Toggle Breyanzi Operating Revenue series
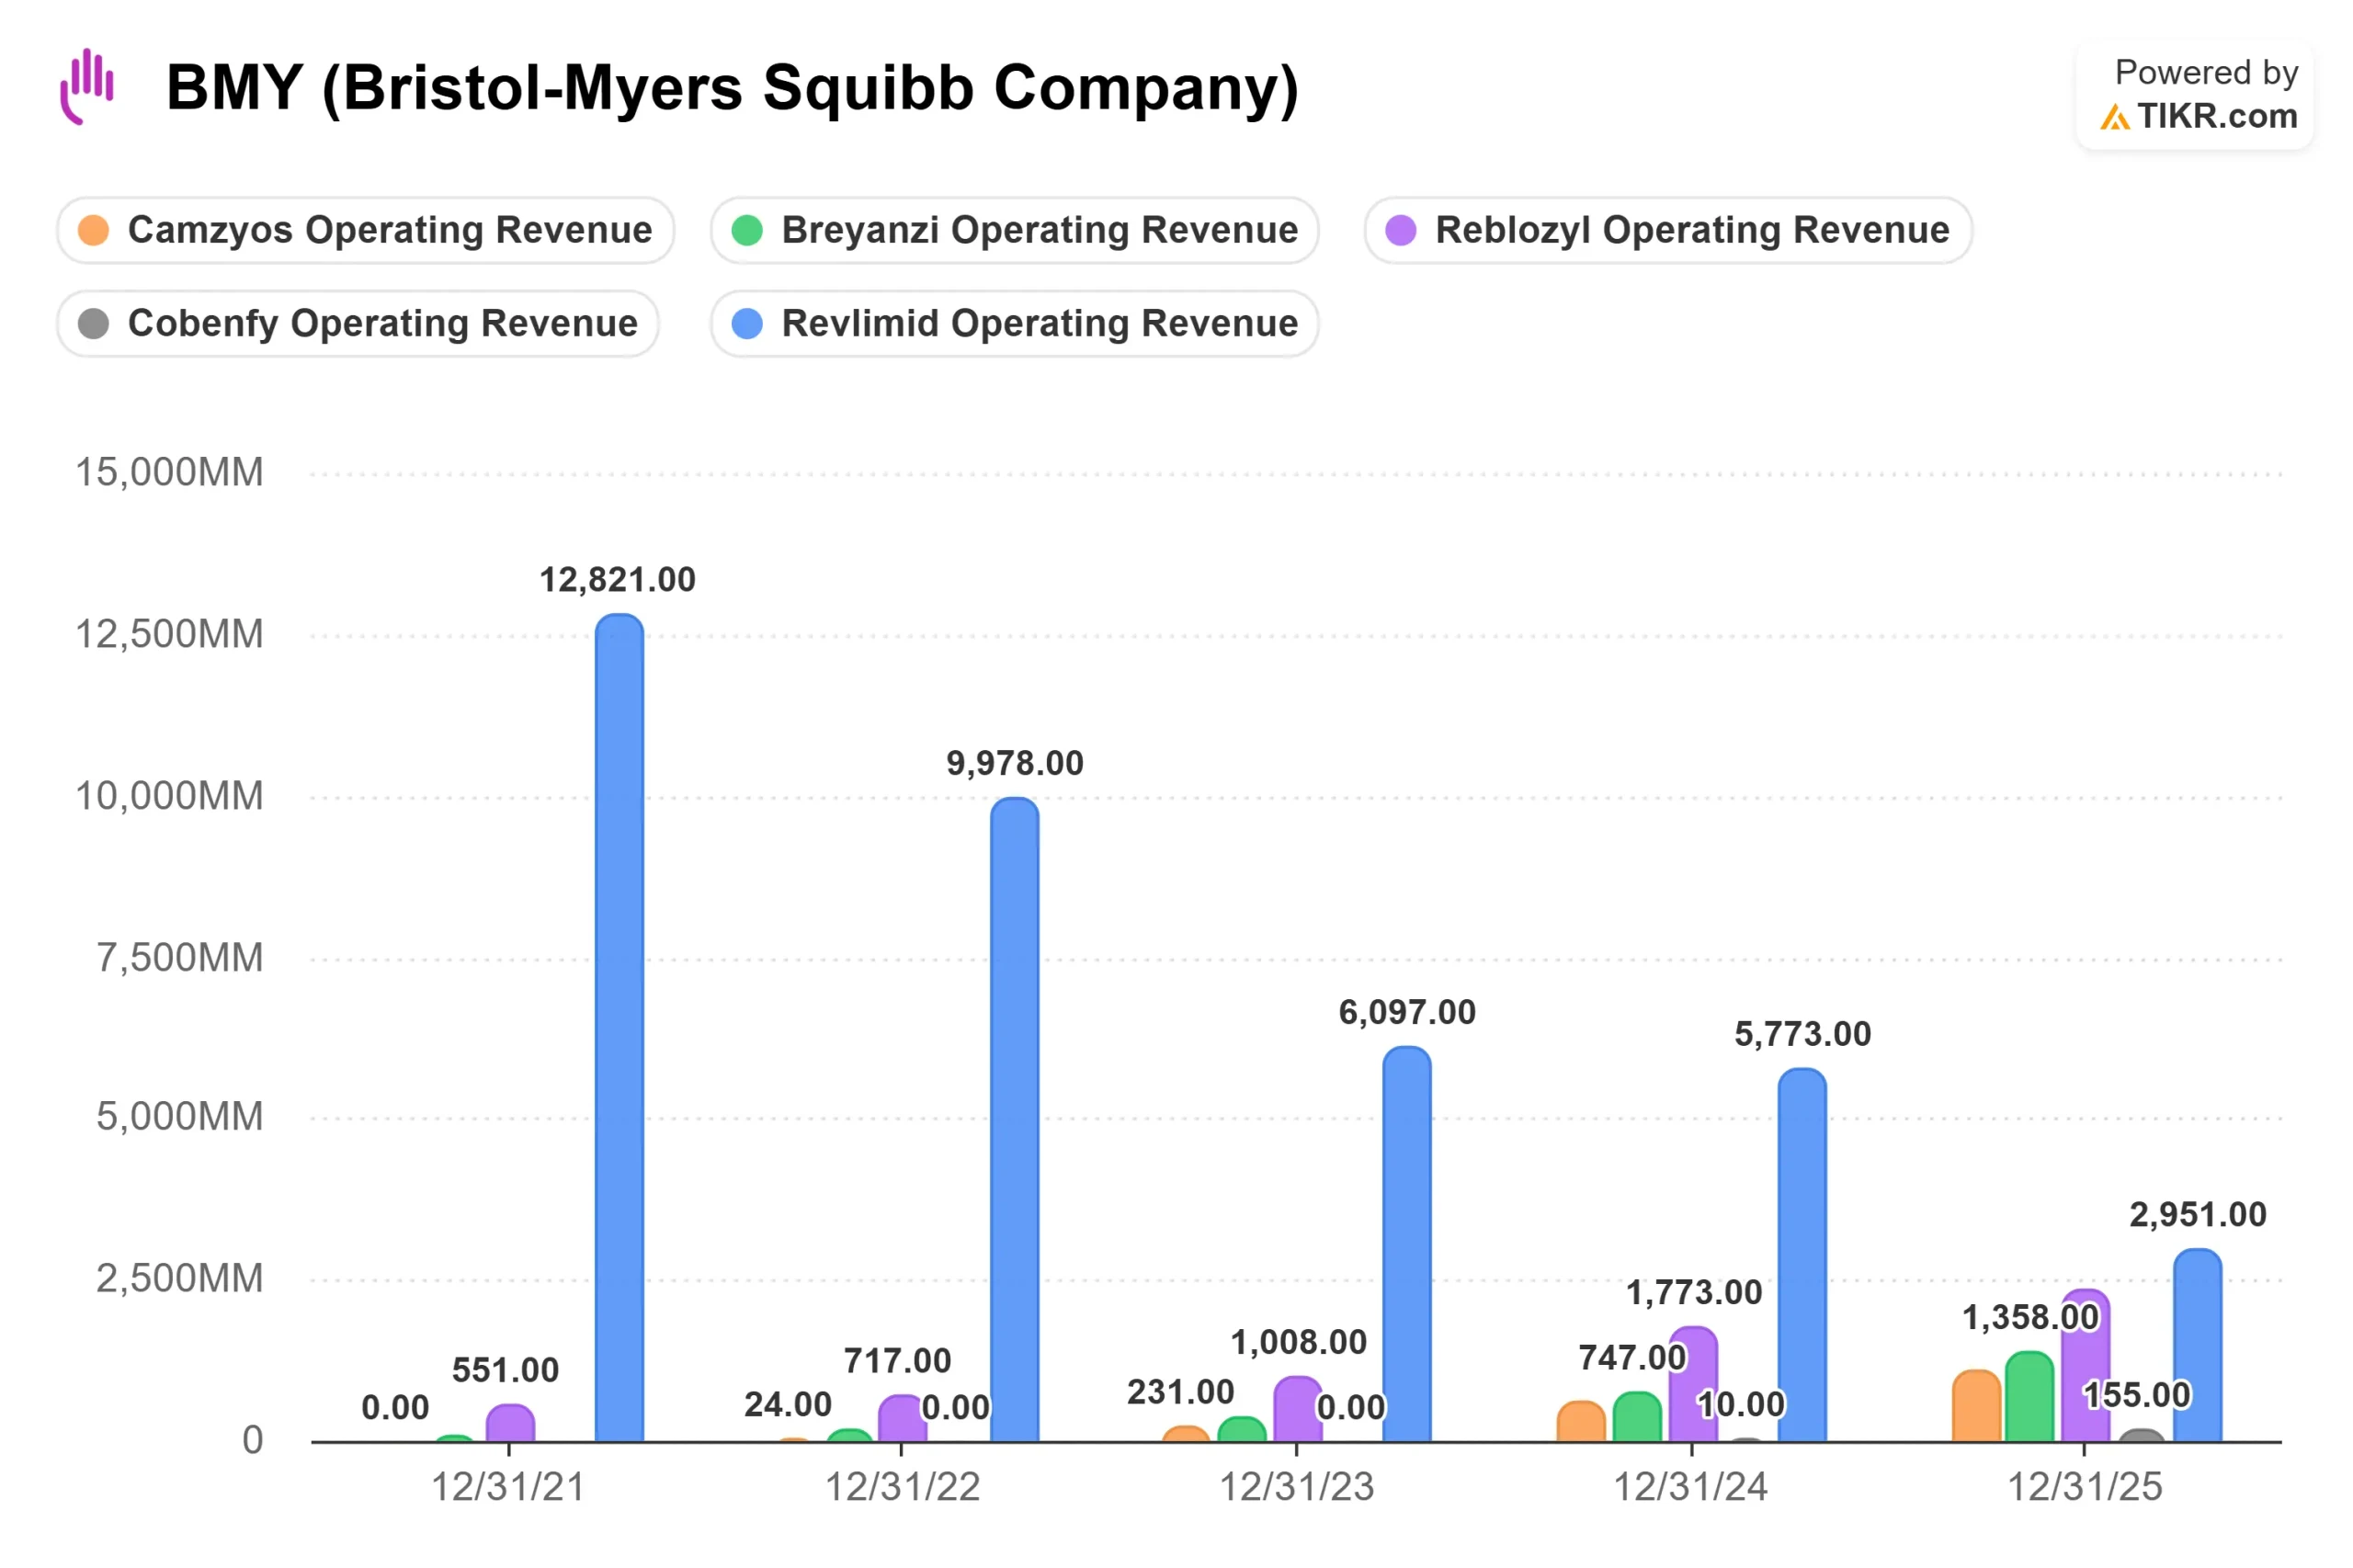Image resolution: width=2353 pixels, height=1568 pixels. [1014, 230]
